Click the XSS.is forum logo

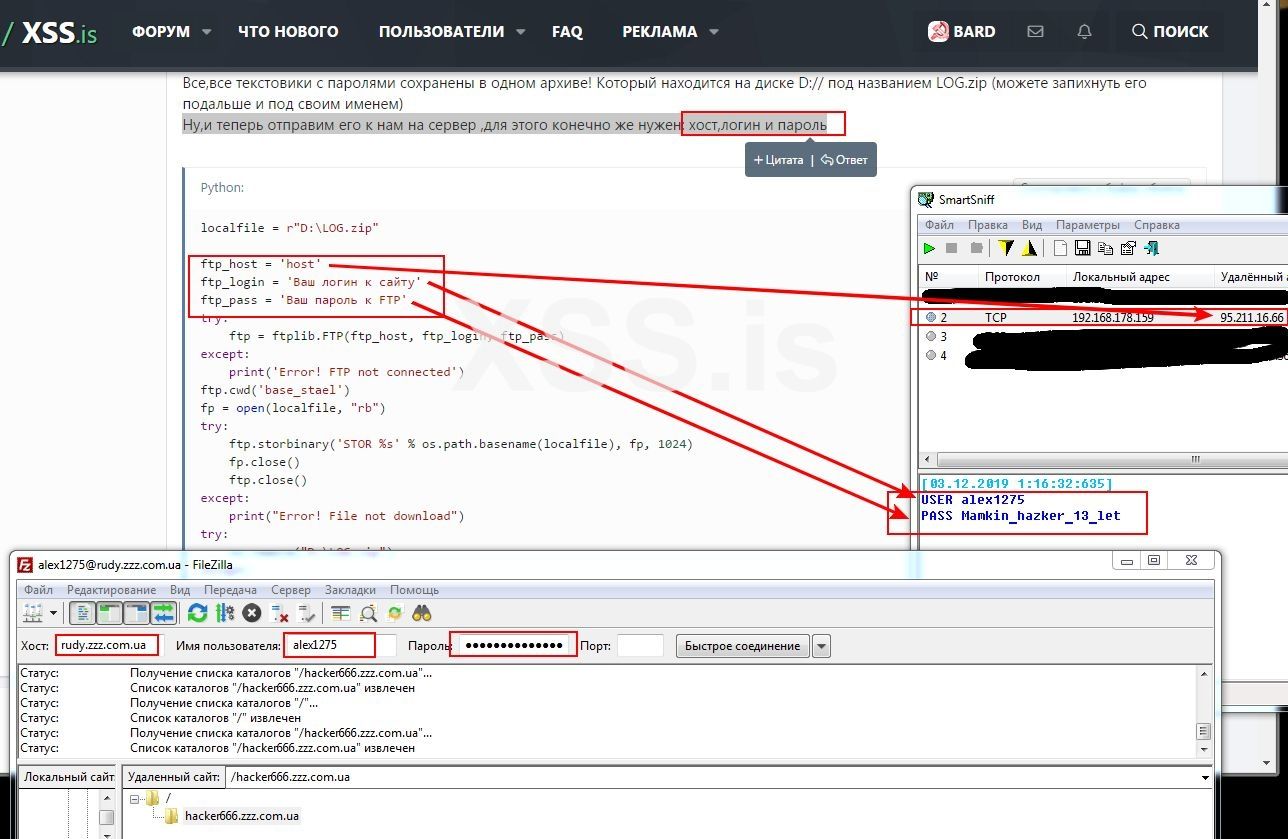tap(50, 32)
